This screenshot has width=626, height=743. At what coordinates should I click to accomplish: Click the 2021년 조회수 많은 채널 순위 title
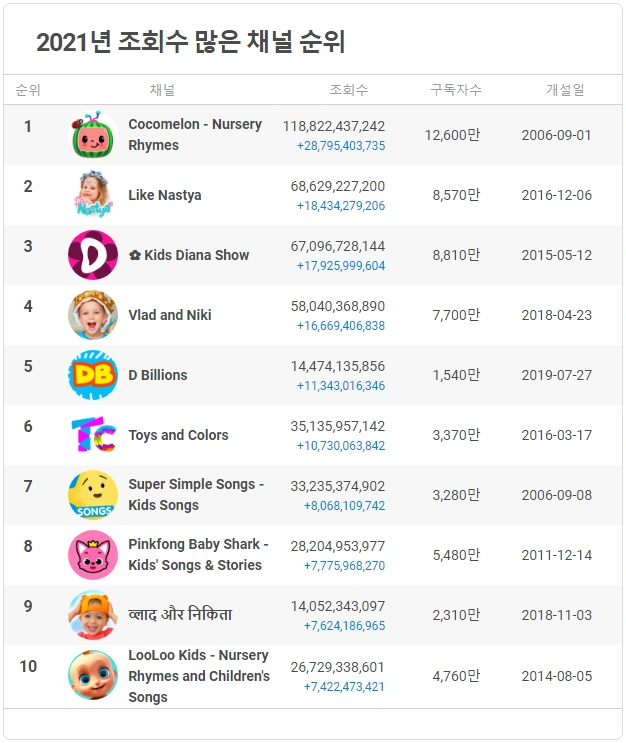[x=191, y=42]
